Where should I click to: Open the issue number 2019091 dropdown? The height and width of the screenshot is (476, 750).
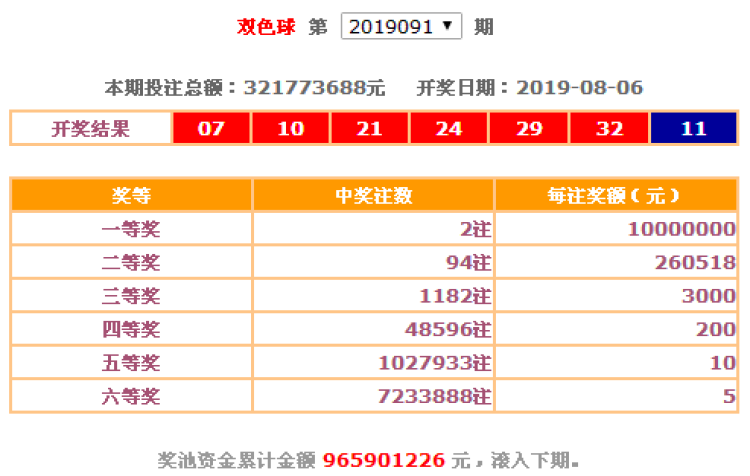[x=401, y=27]
